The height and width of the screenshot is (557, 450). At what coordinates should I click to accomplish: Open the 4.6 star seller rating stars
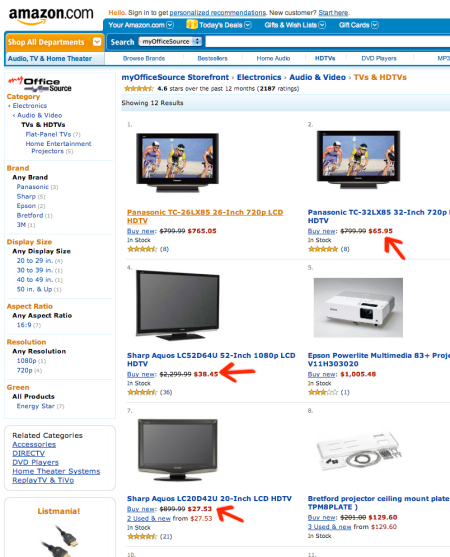coord(138,88)
